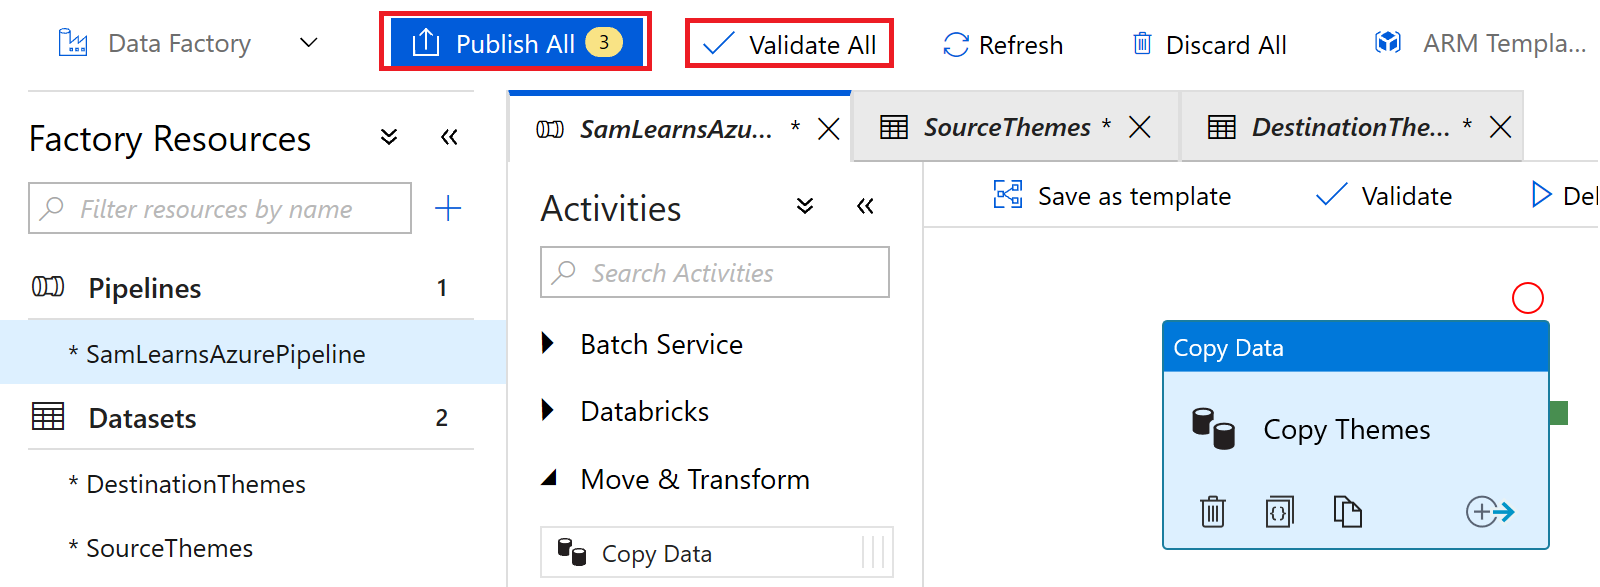1600x587 pixels.
Task: Click Validate All in the toolbar
Action: pyautogui.click(x=789, y=45)
